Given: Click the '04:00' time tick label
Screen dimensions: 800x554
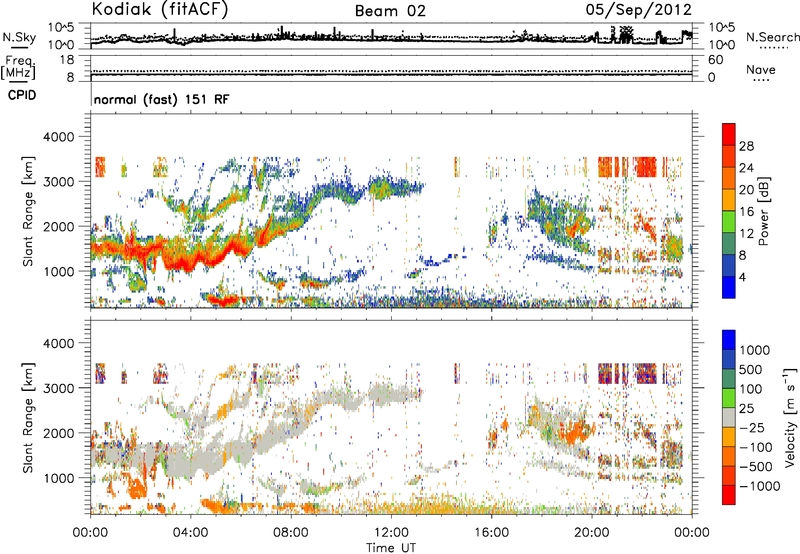Looking at the screenshot, I should (x=190, y=533).
